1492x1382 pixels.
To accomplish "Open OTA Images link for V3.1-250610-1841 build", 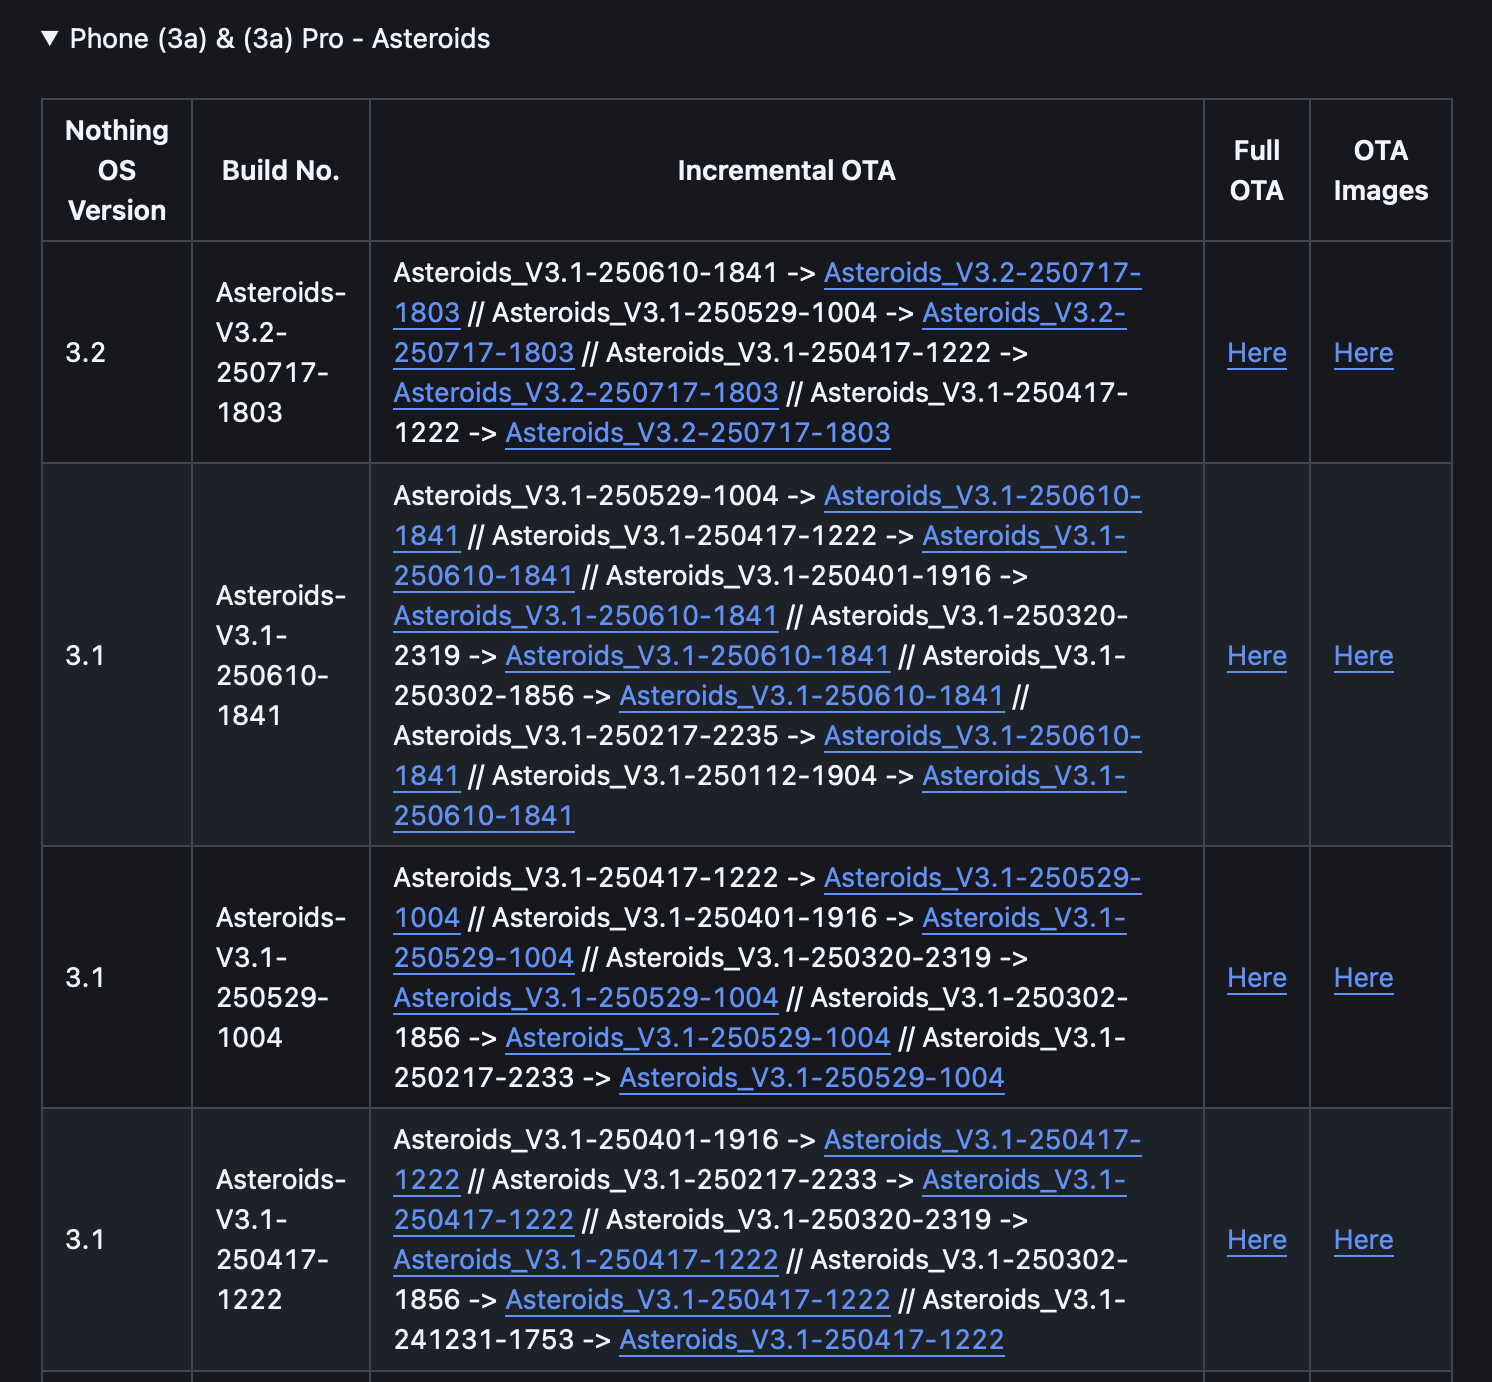I will point(1363,656).
